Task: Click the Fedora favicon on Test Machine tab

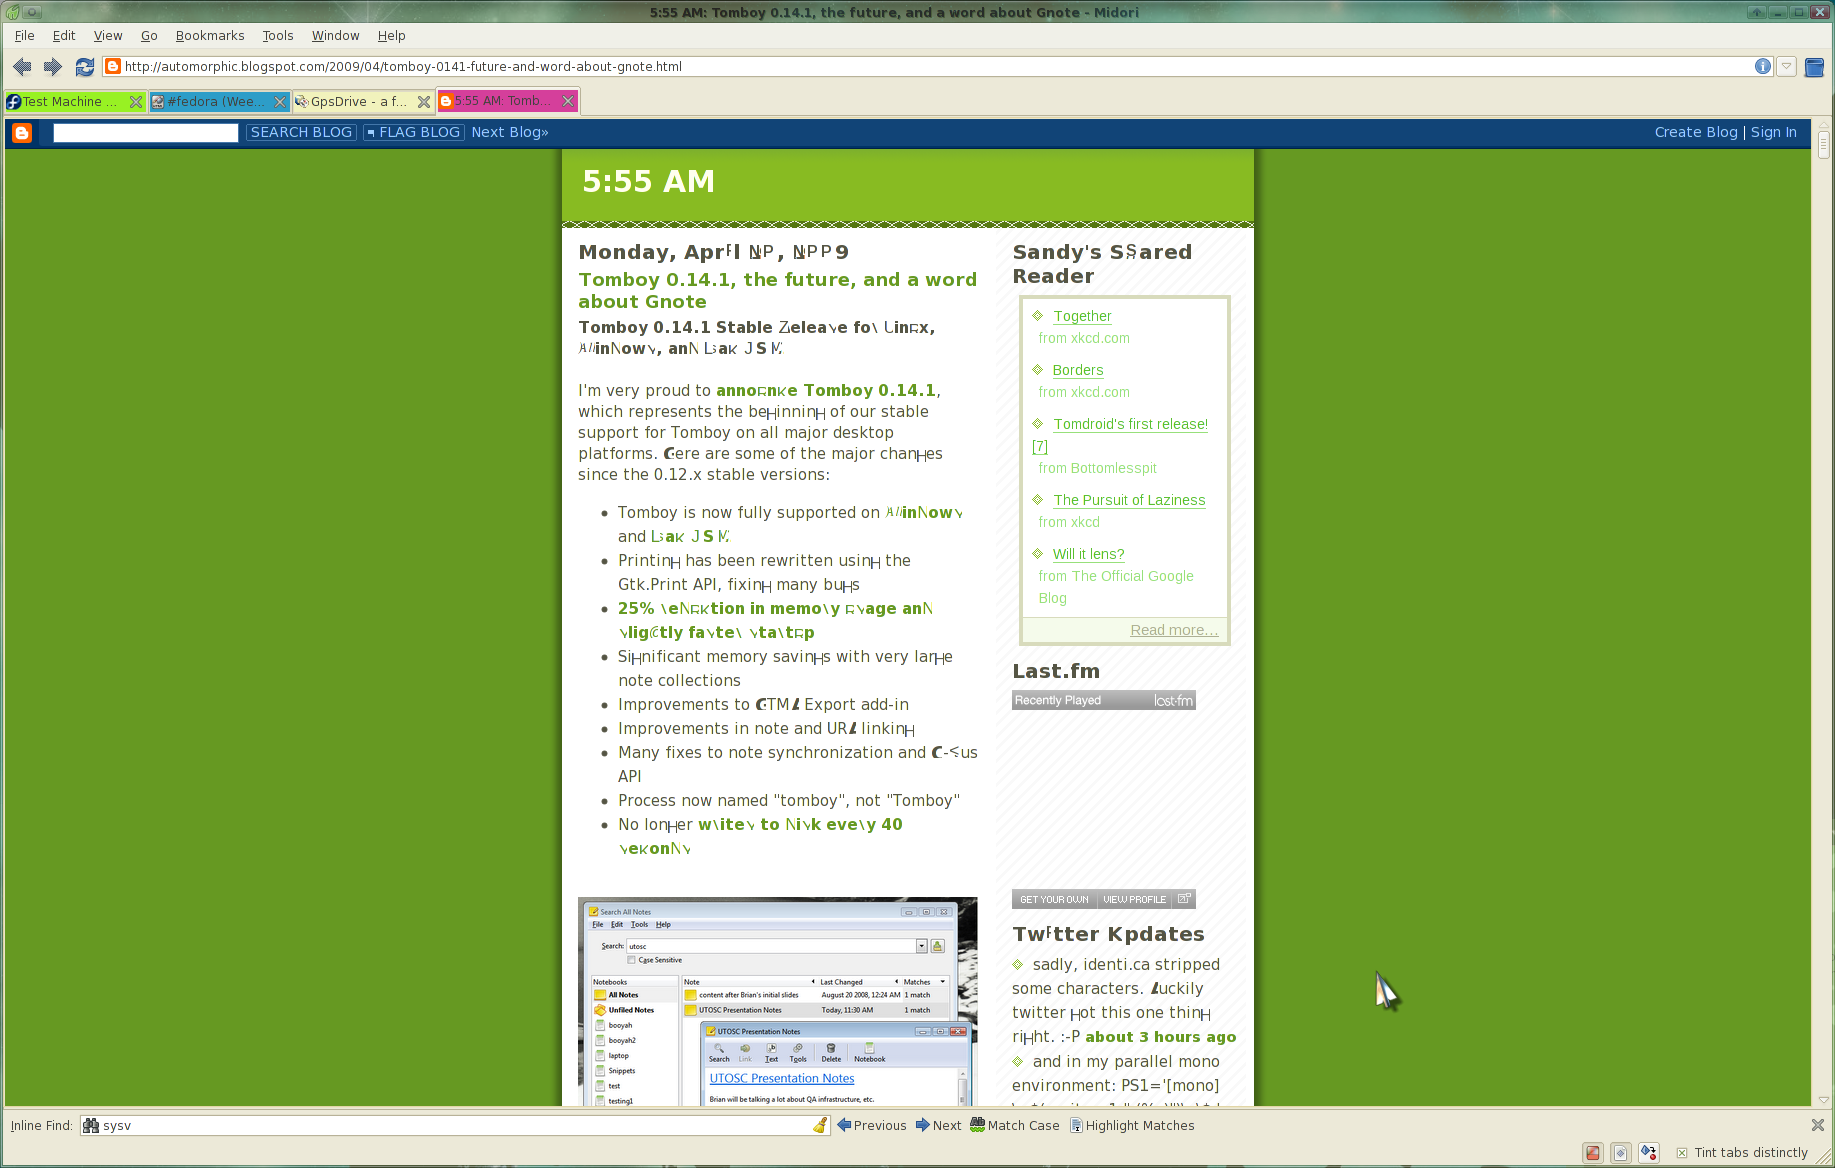Action: tap(14, 102)
